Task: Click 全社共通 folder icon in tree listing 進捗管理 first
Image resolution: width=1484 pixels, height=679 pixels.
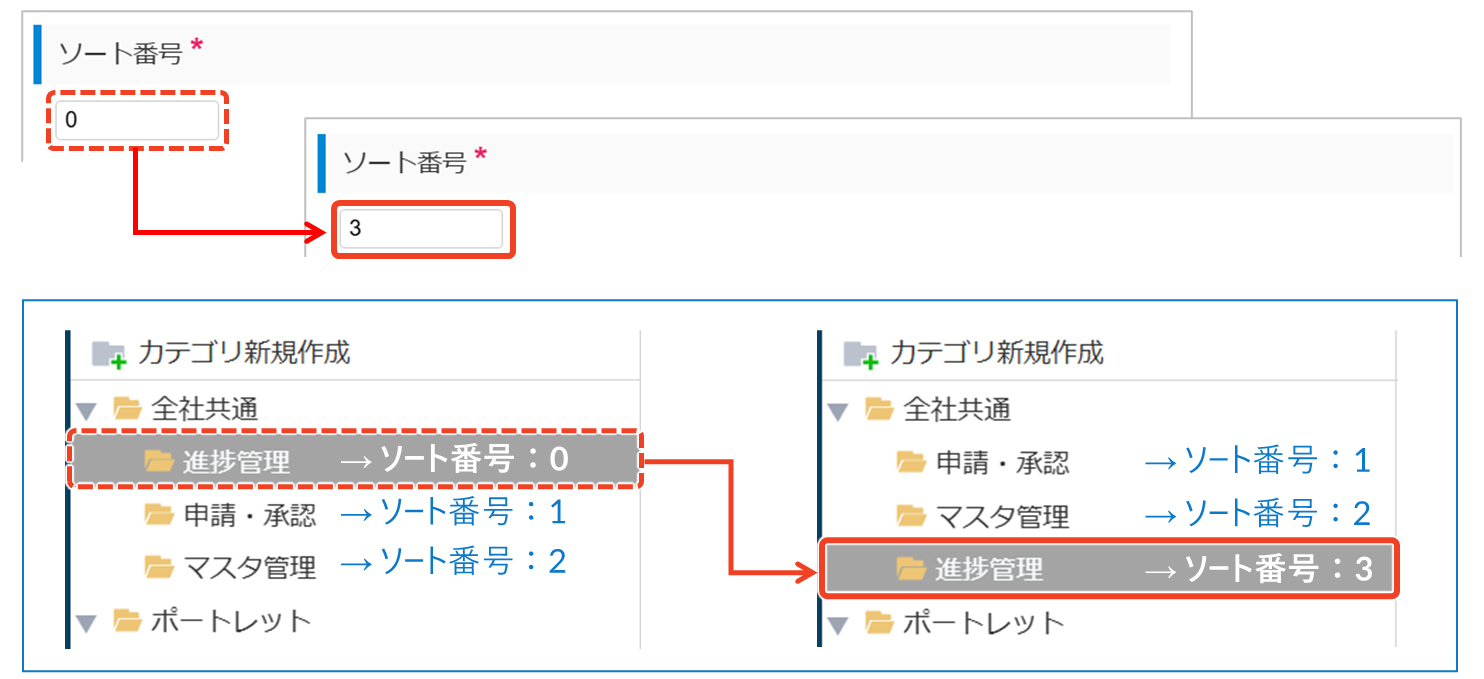Action: (x=126, y=408)
